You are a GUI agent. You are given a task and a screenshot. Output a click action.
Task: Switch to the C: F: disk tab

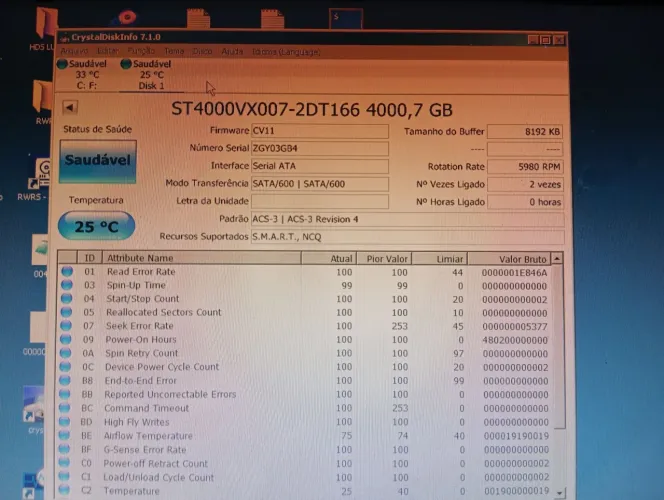86,75
